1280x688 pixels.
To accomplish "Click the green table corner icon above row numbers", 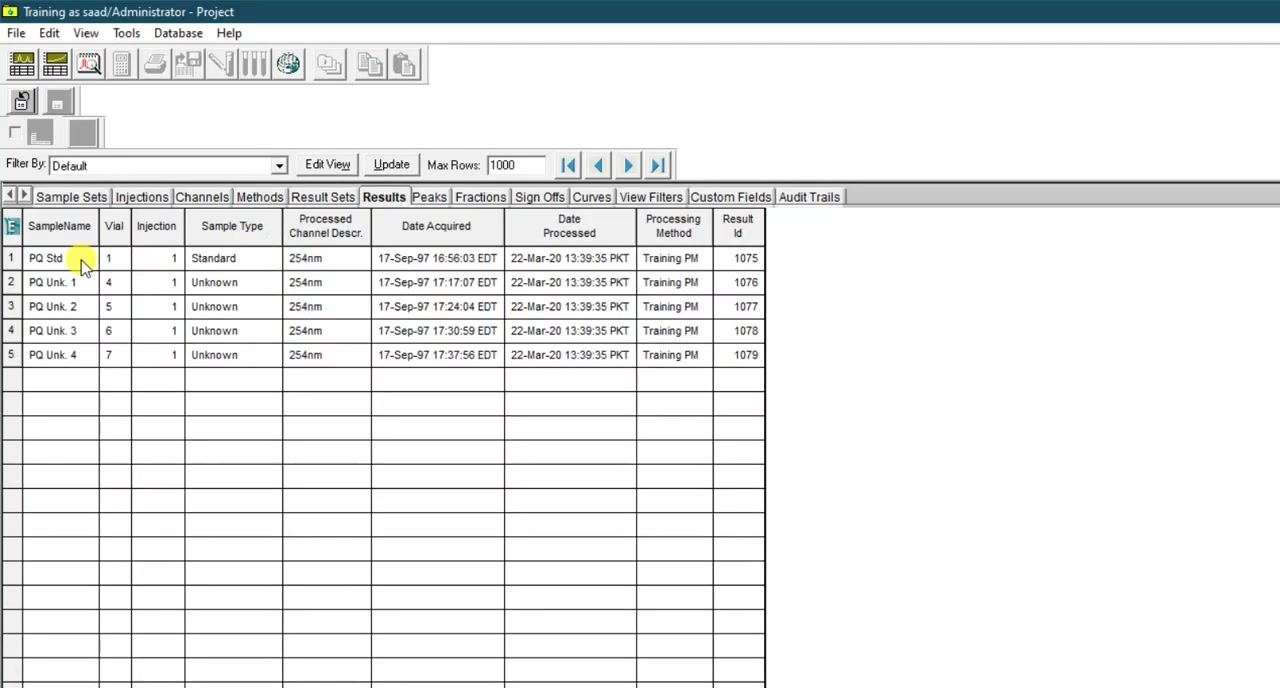I will (12, 226).
